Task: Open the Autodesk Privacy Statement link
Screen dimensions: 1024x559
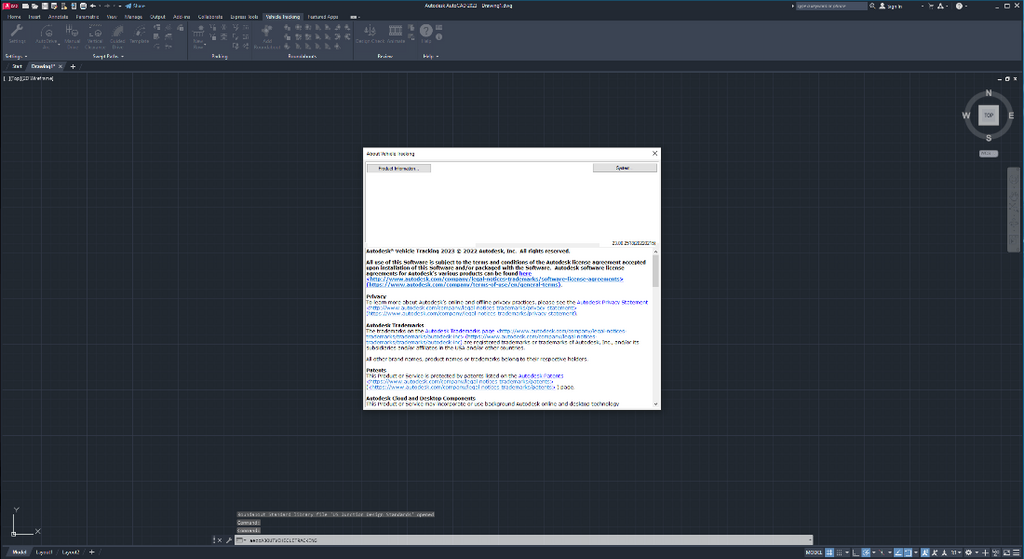Action: 612,302
